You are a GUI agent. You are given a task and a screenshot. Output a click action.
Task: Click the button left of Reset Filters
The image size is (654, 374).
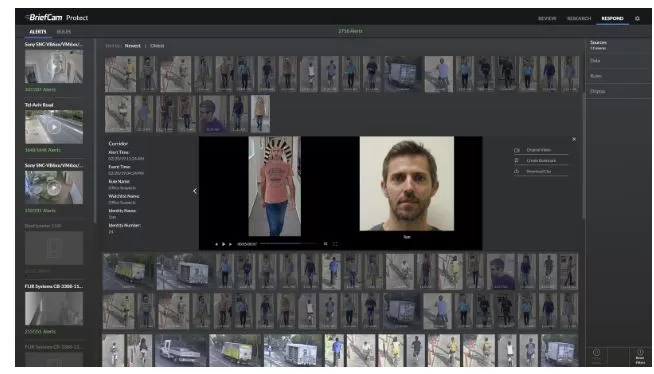coord(596,356)
